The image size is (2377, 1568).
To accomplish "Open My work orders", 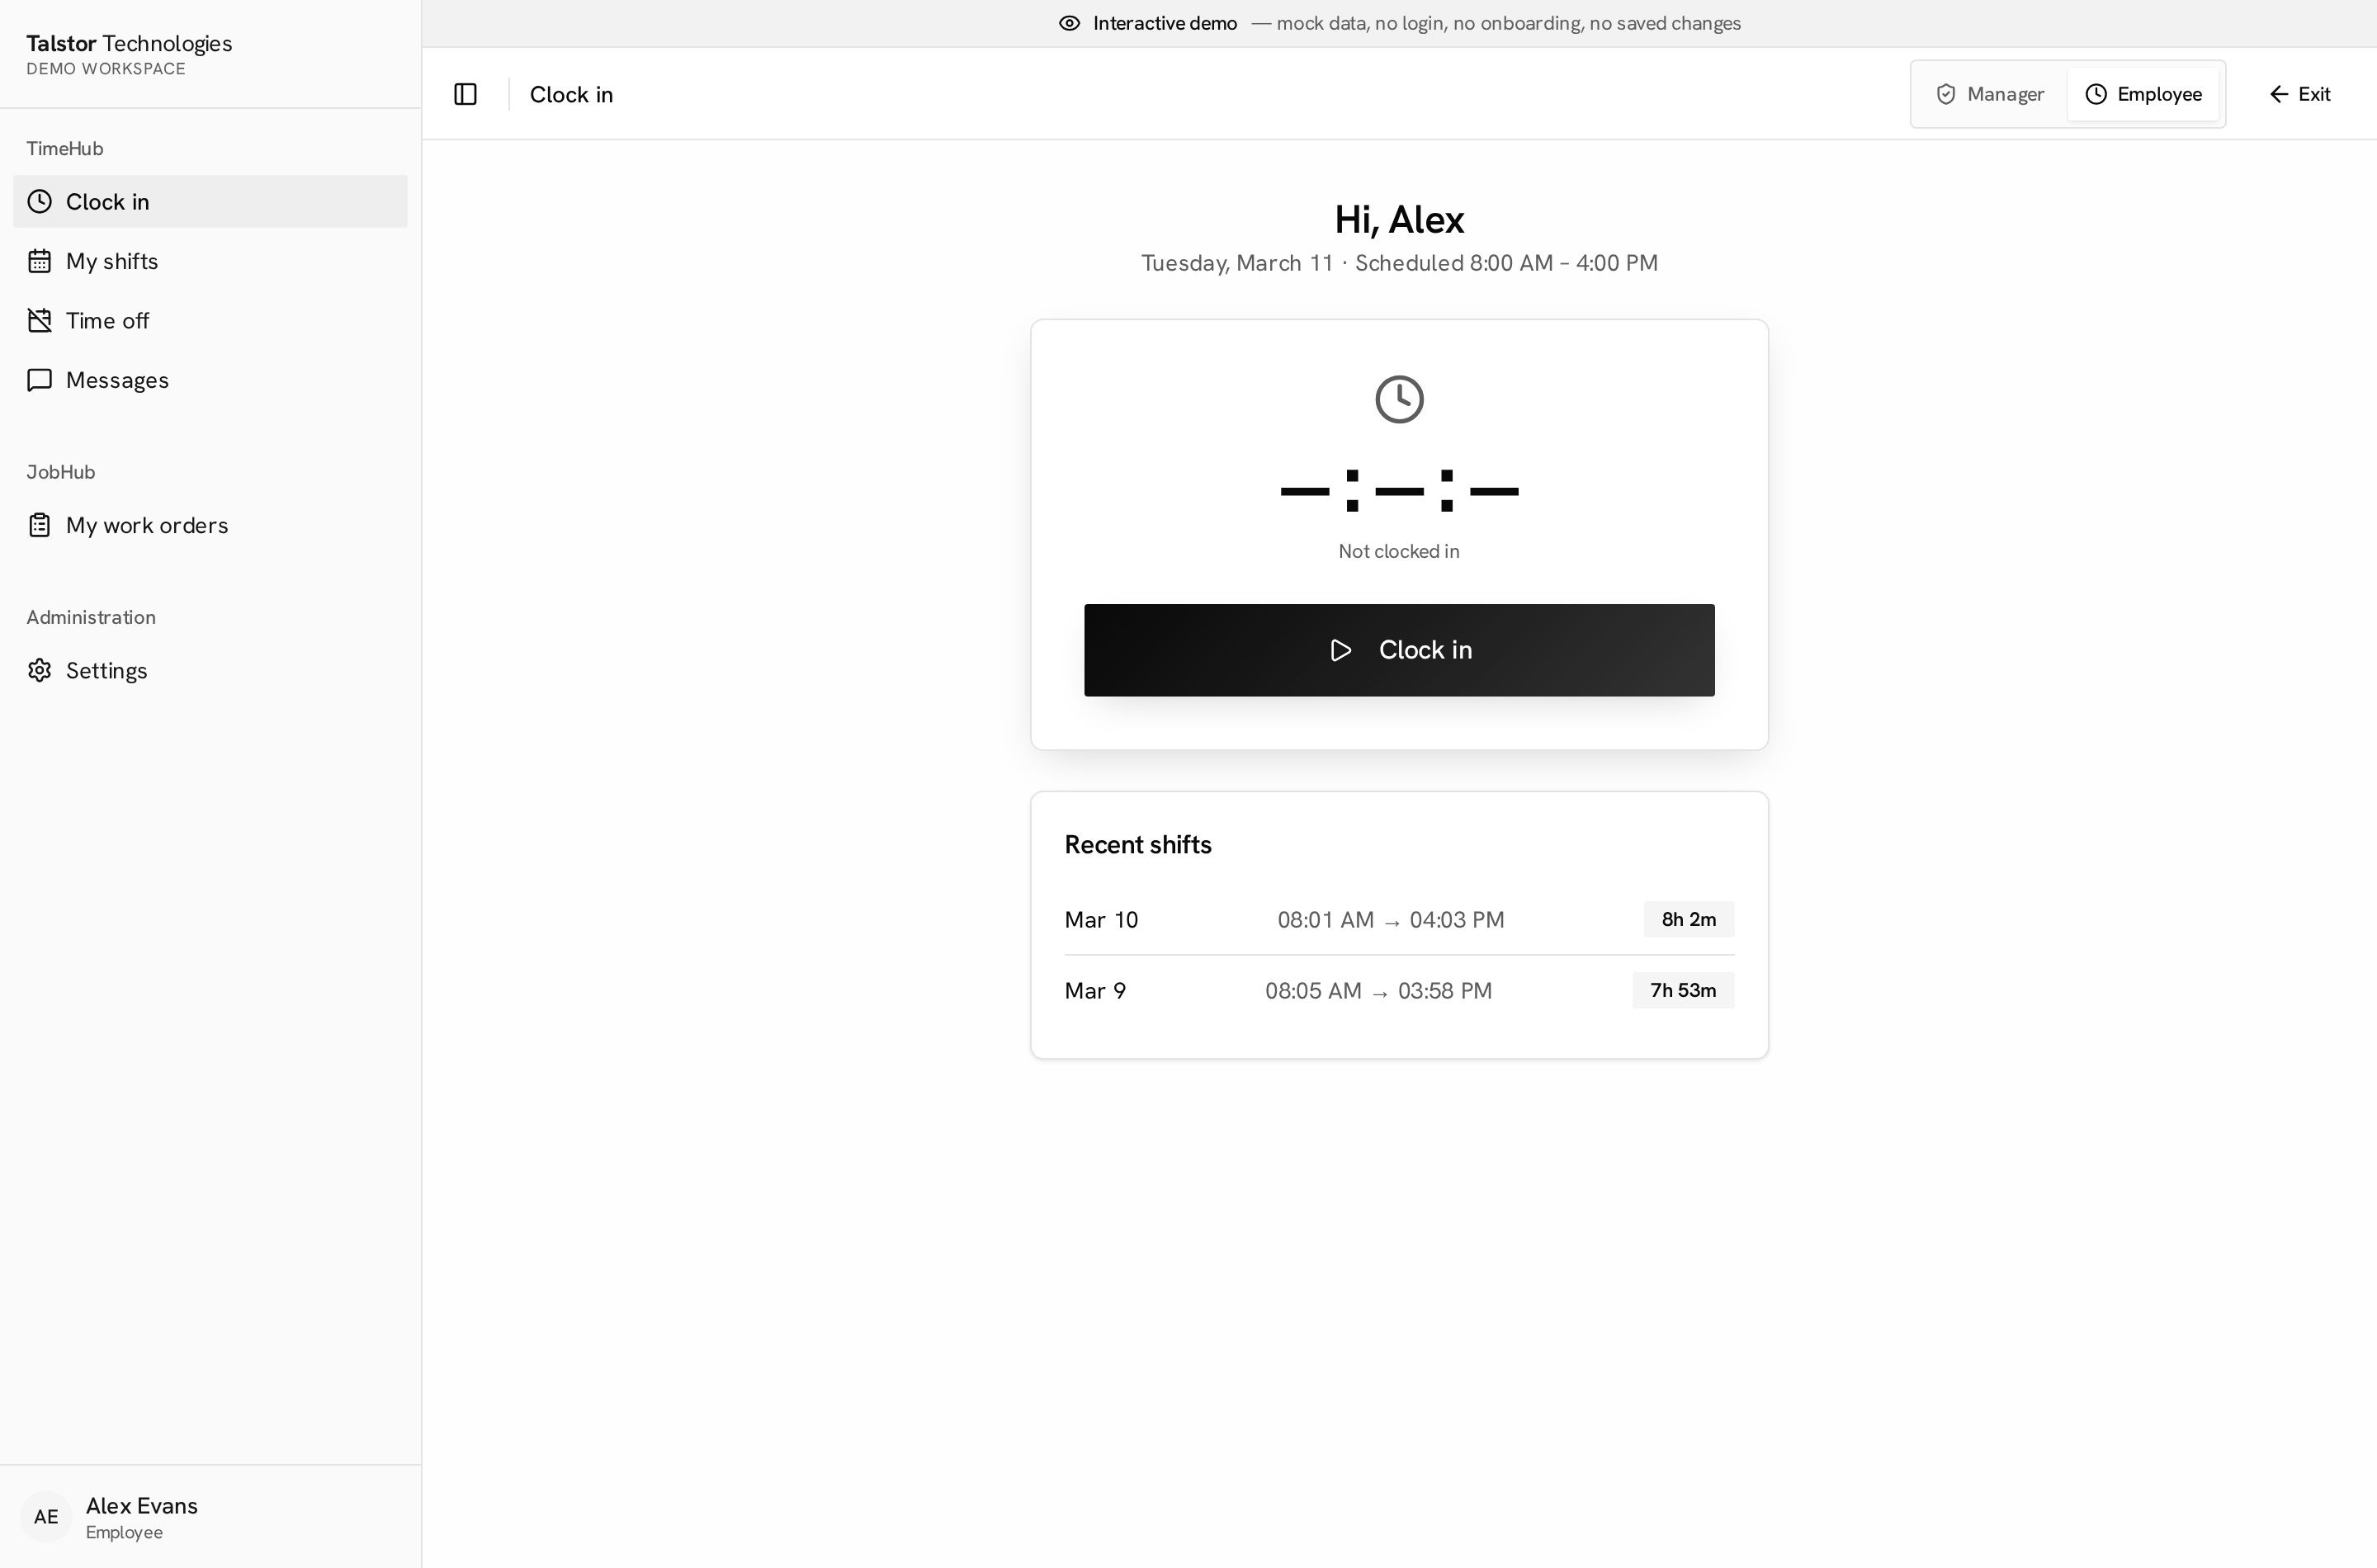I will coord(210,525).
